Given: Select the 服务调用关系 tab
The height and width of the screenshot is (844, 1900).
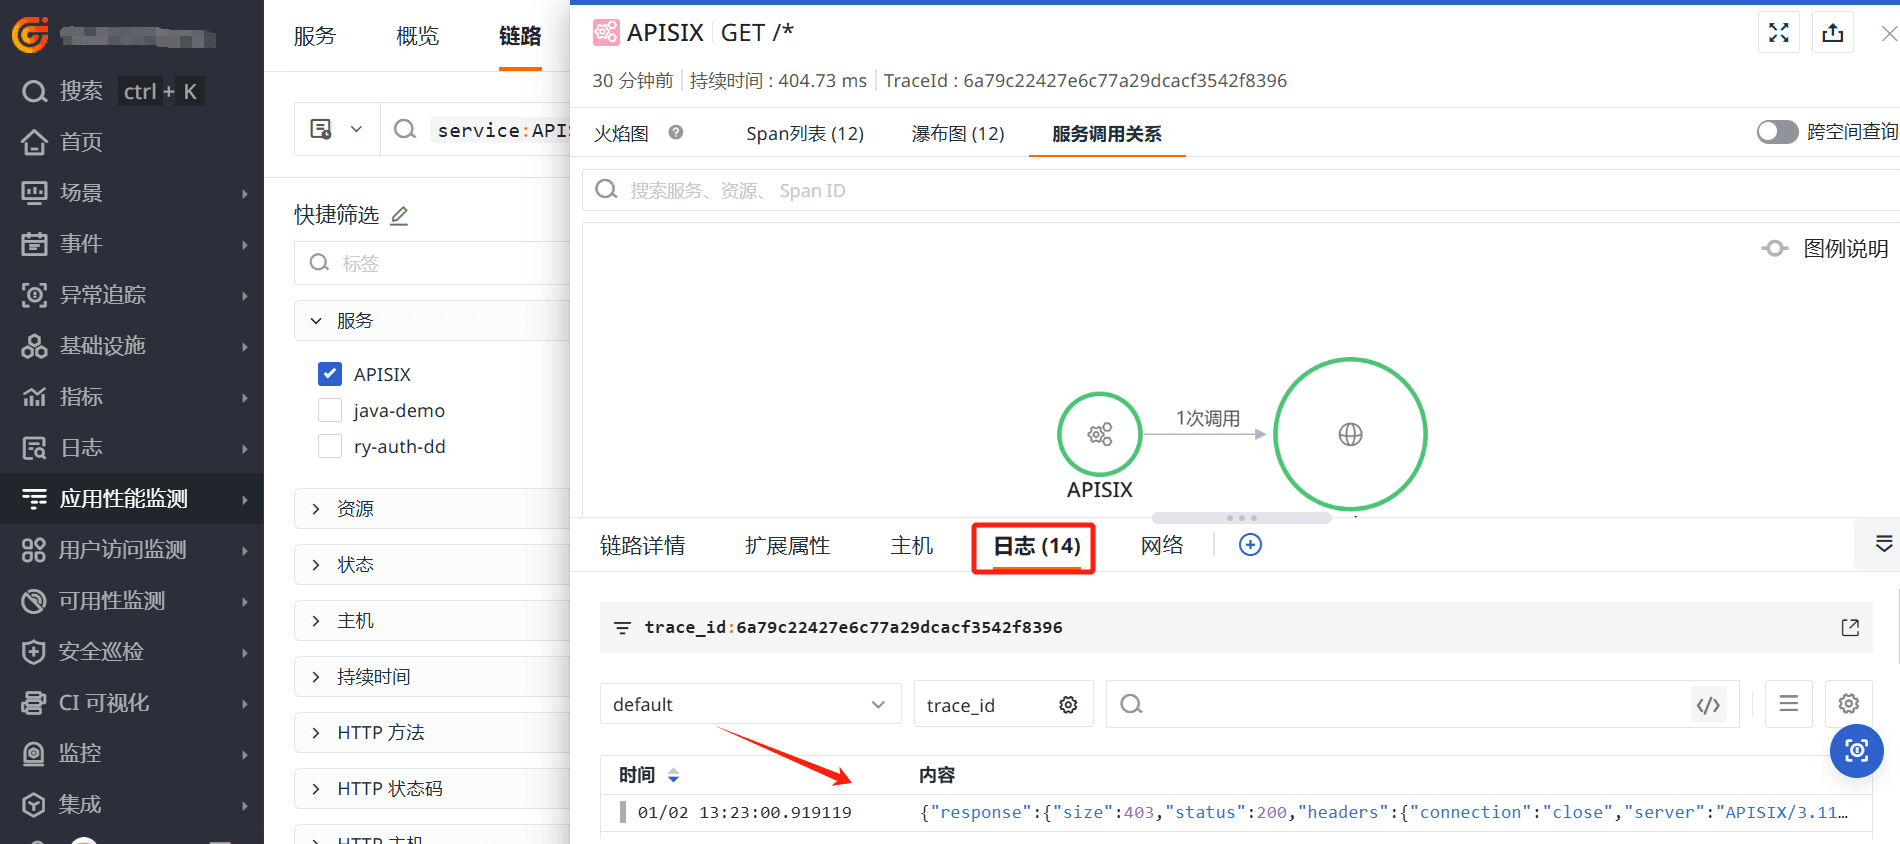Looking at the screenshot, I should (1107, 134).
